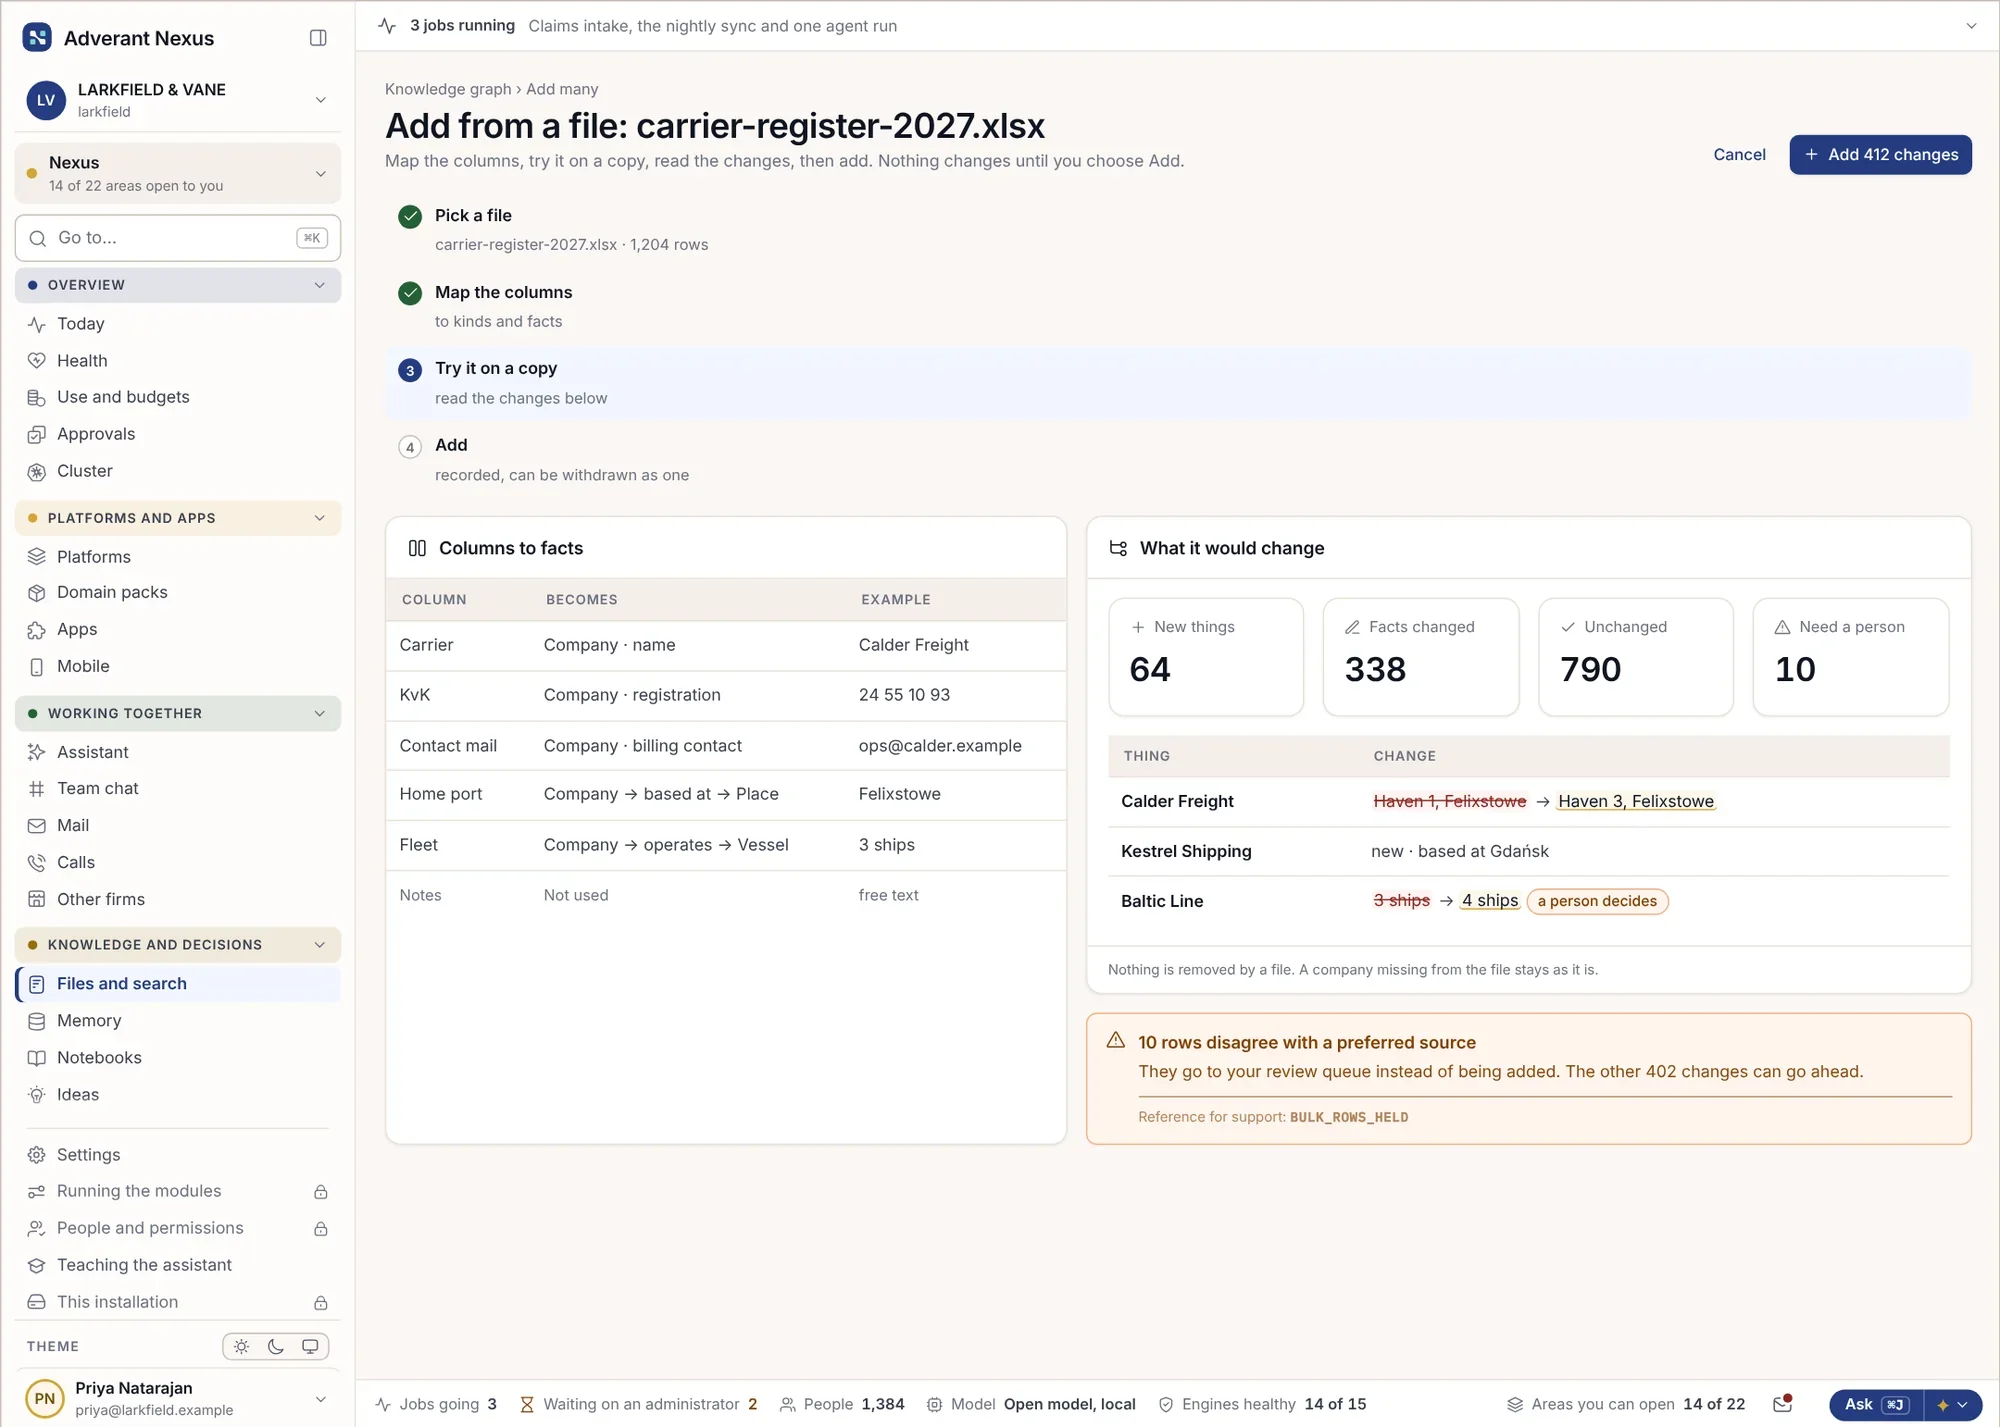Open Use and budgets icon
Image resolution: width=2000 pixels, height=1427 pixels.
(x=37, y=398)
